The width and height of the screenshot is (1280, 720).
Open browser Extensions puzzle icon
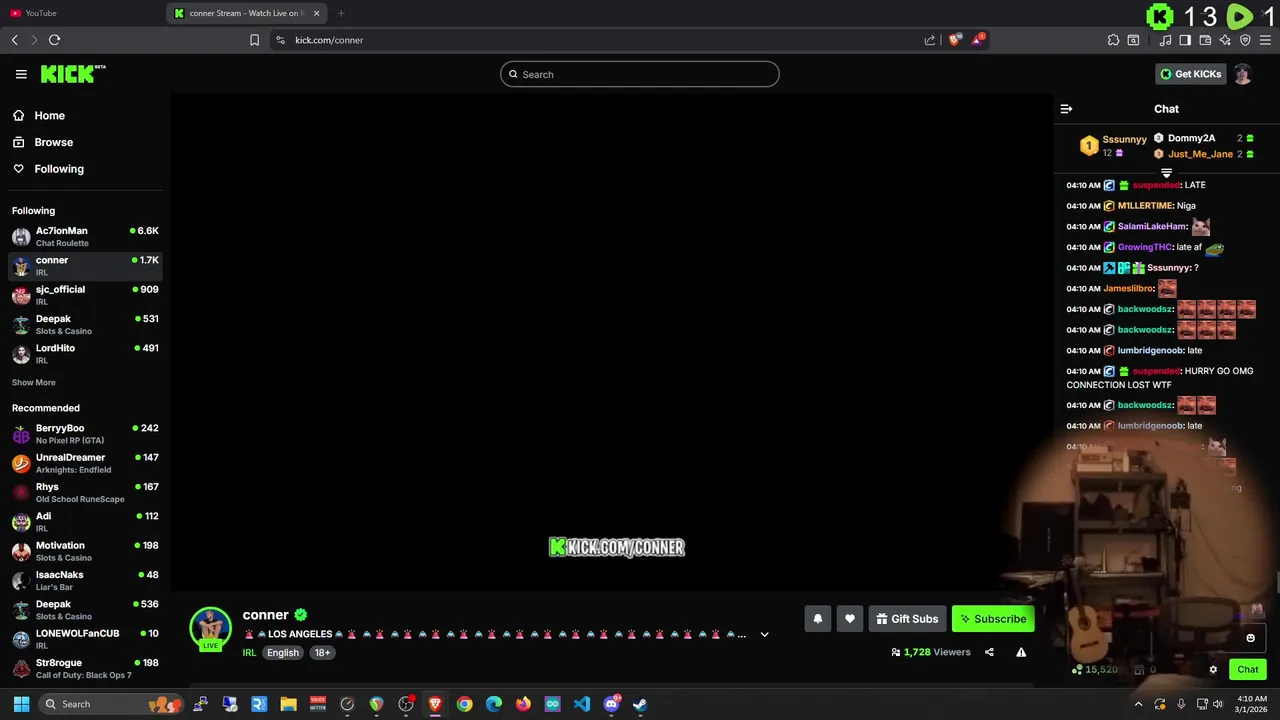coord(1113,40)
